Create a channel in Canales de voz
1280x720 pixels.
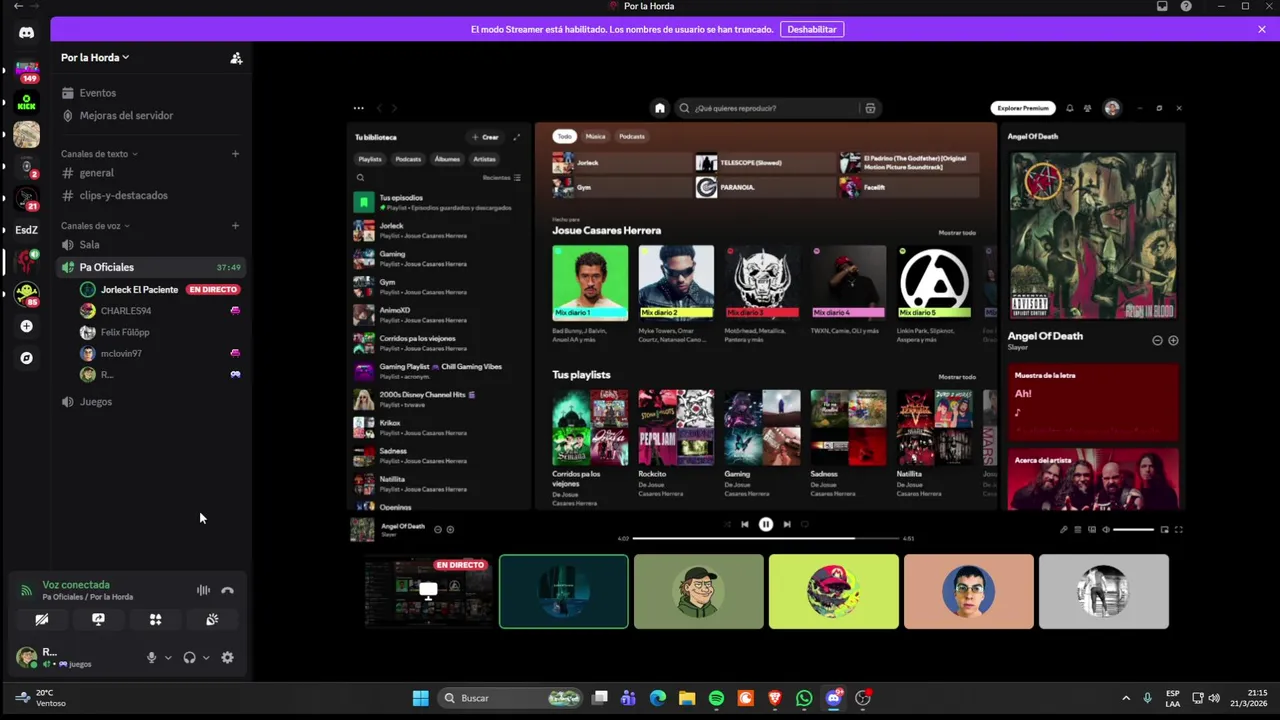(236, 226)
